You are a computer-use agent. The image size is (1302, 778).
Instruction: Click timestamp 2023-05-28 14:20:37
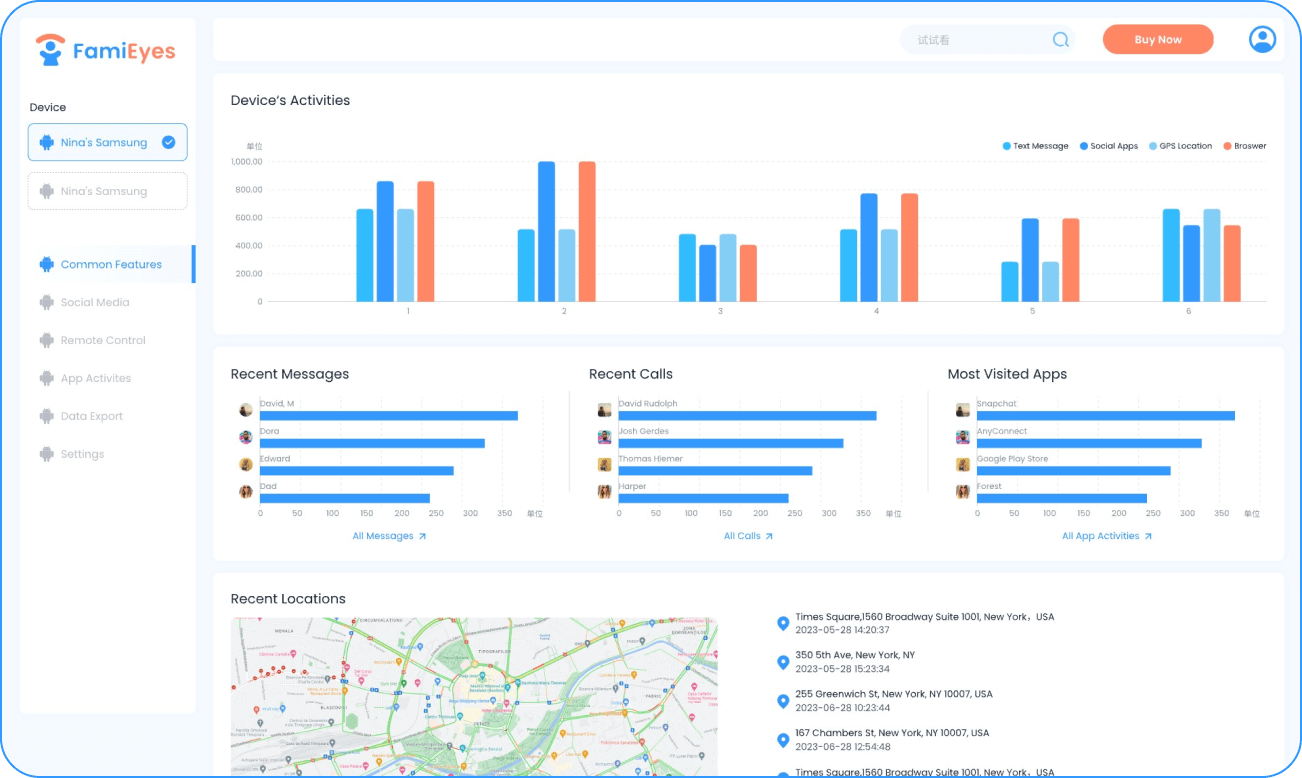[842, 630]
